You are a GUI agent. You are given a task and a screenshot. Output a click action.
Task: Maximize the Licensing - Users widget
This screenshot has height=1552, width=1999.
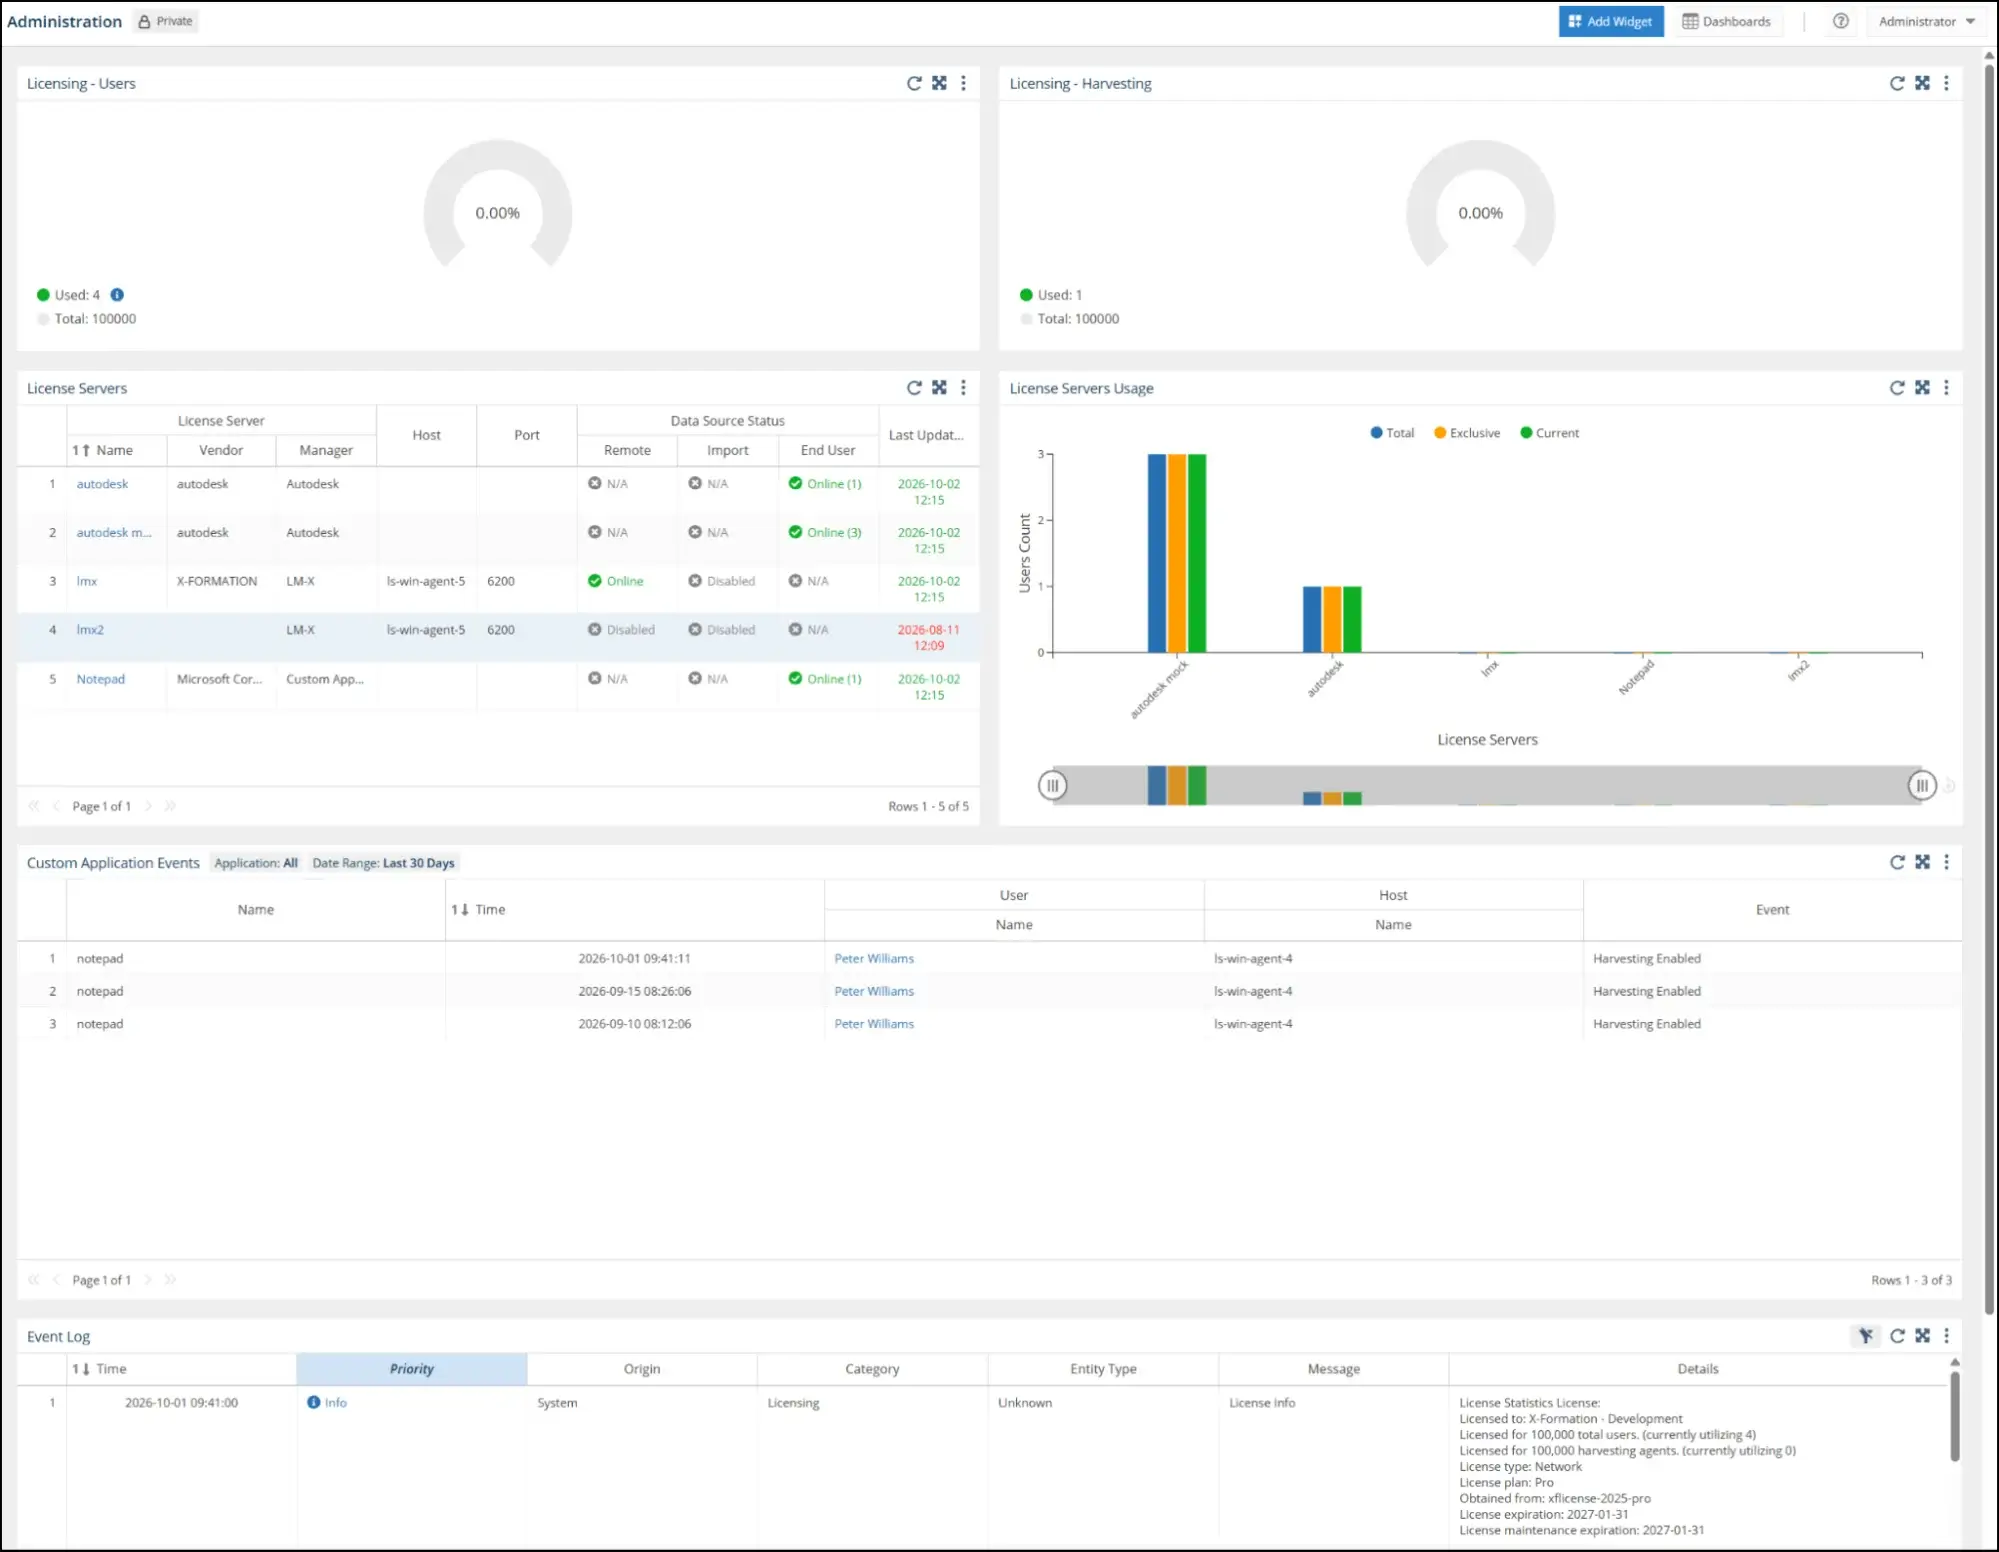(939, 83)
